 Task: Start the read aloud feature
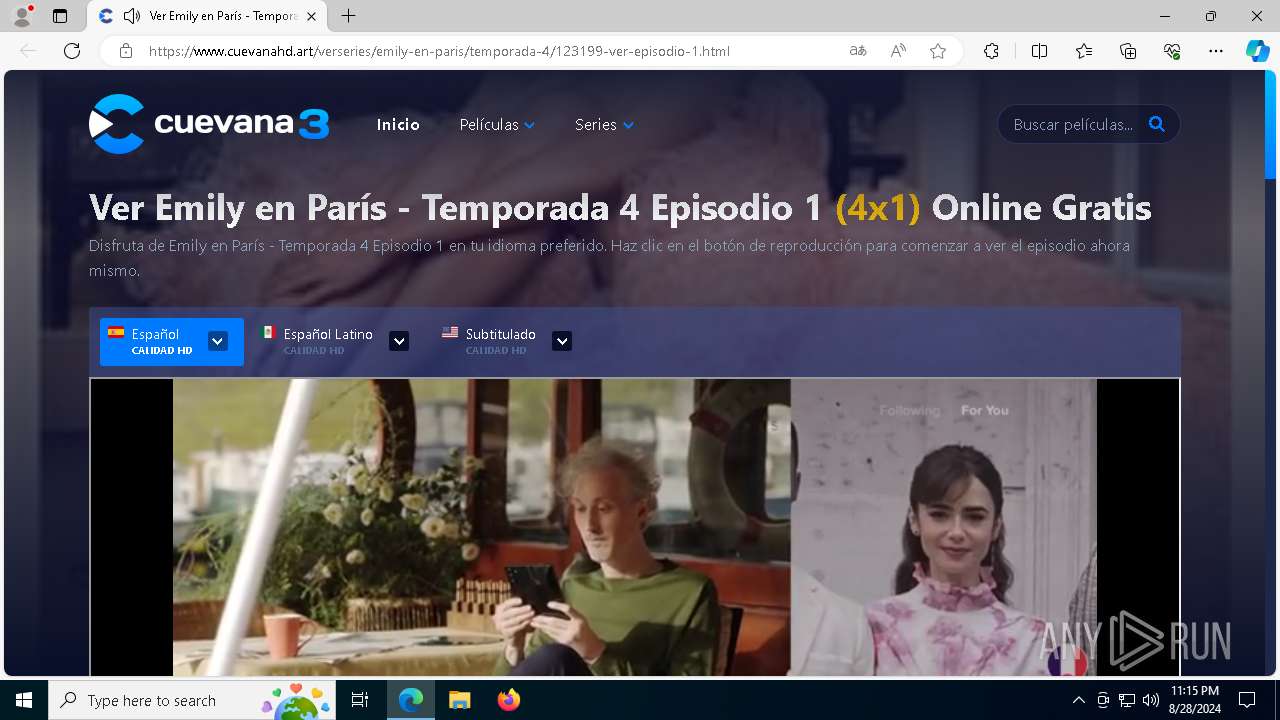point(898,51)
